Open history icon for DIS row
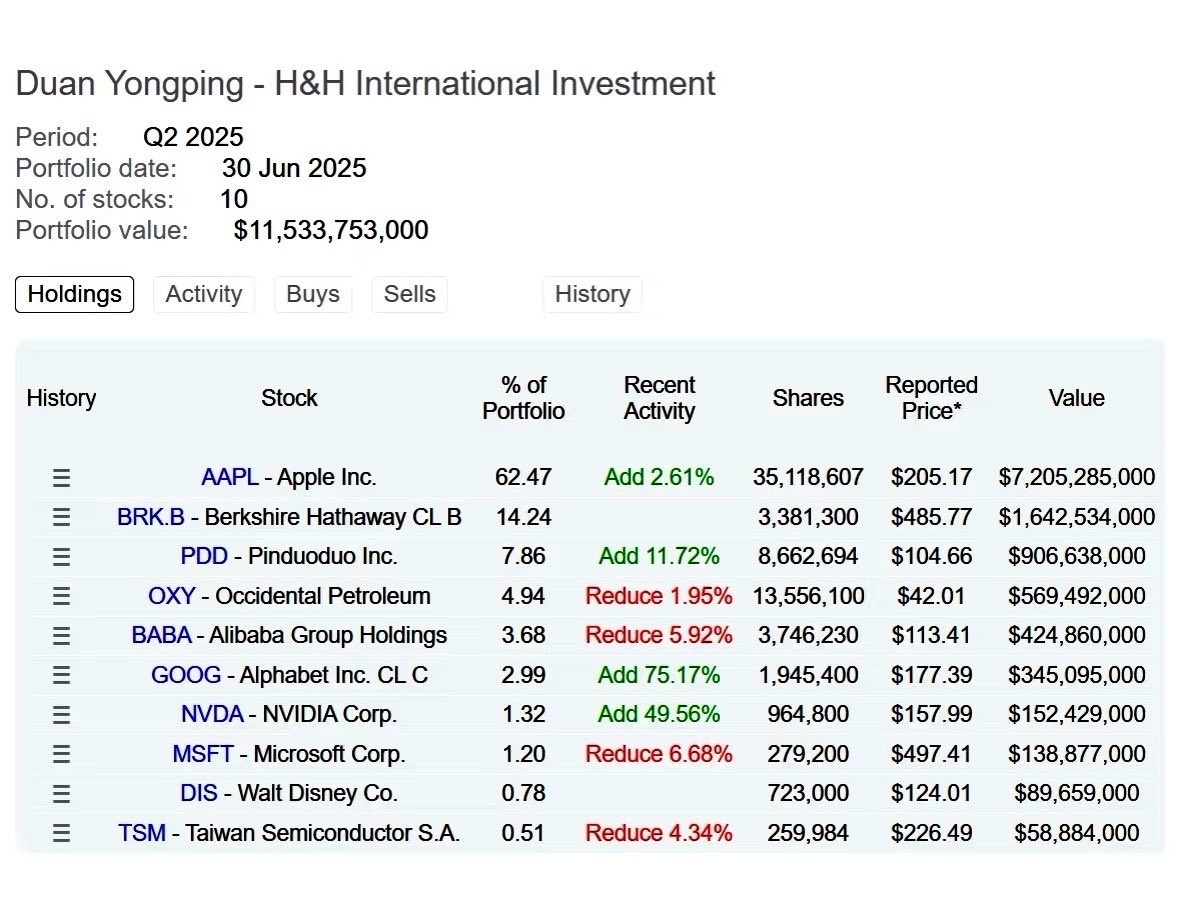This screenshot has width=1178, height=914. point(62,794)
